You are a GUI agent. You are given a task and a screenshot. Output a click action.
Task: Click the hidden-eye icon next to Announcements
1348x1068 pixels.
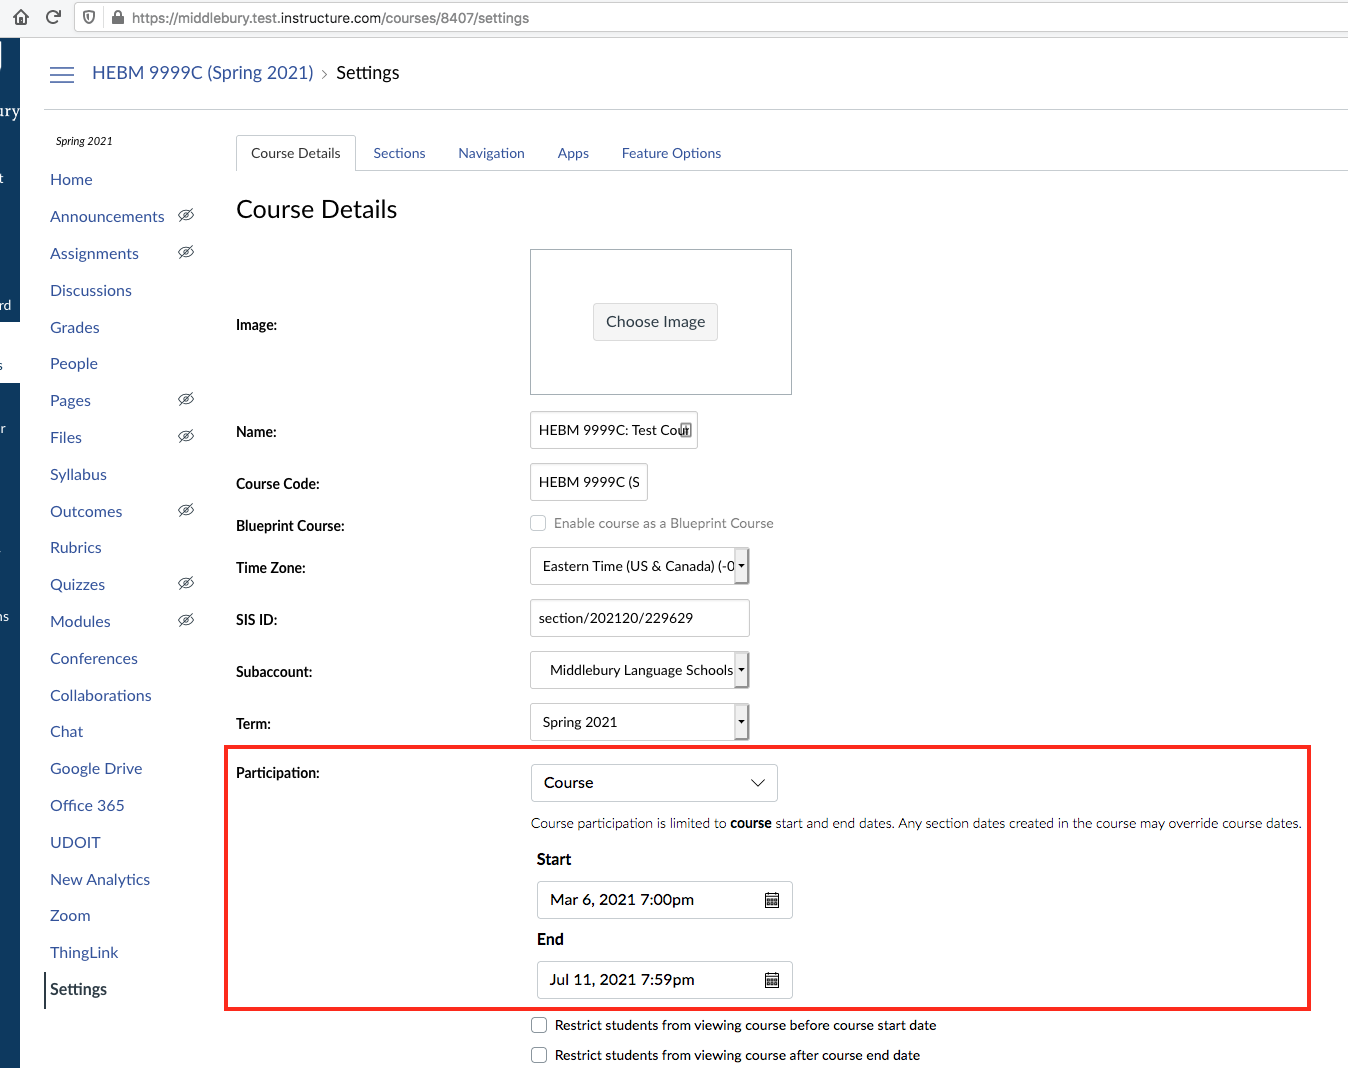pyautogui.click(x=186, y=215)
